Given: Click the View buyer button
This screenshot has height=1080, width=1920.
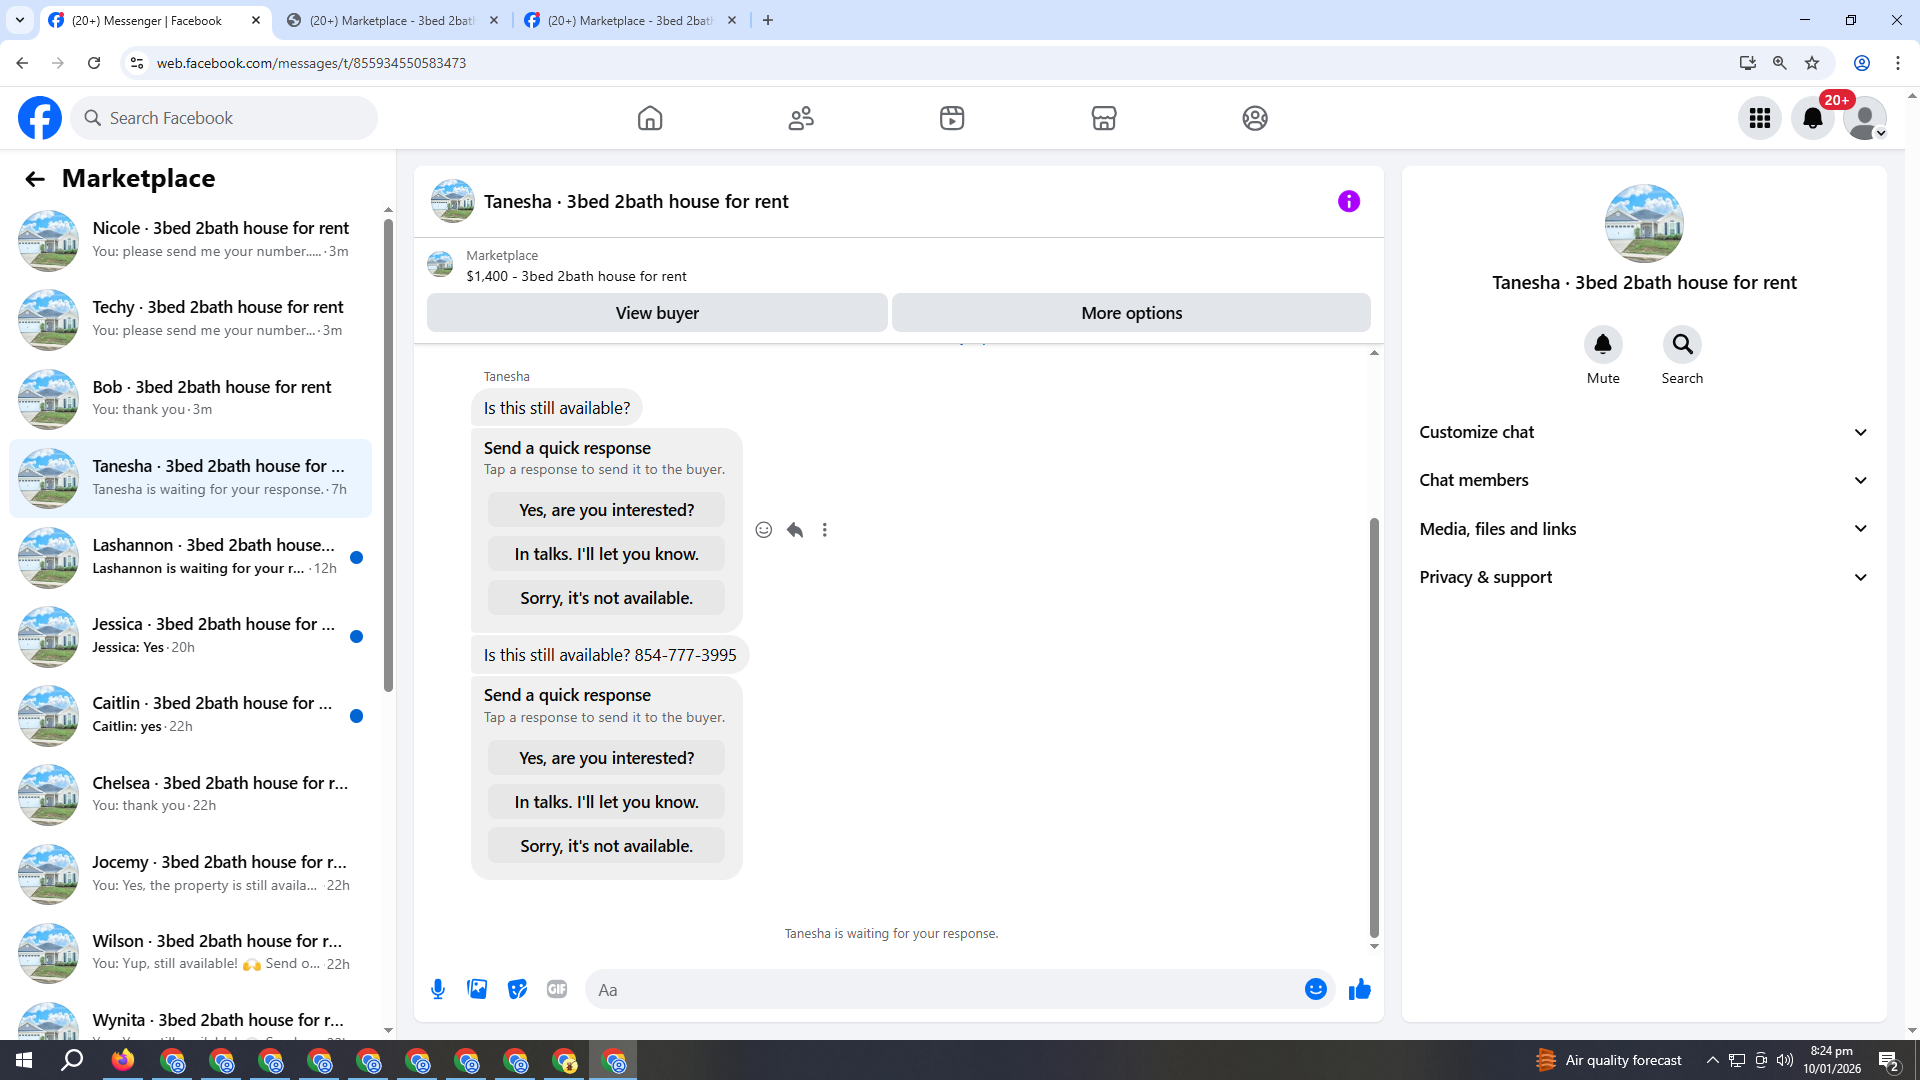Looking at the screenshot, I should 656,313.
